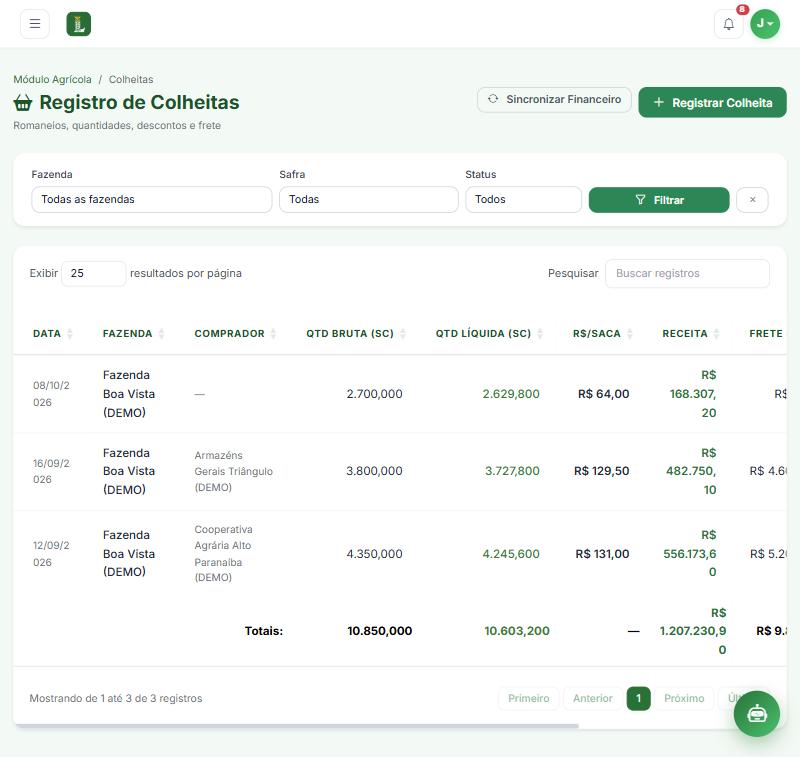Open the Fazenda filter dropdown
The width and height of the screenshot is (800, 757).
[x=152, y=199]
